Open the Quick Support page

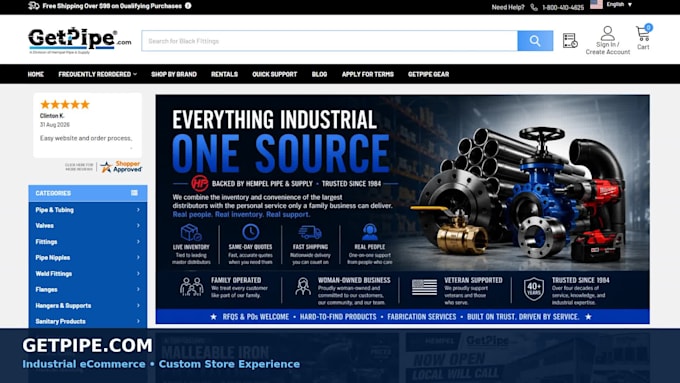point(275,74)
